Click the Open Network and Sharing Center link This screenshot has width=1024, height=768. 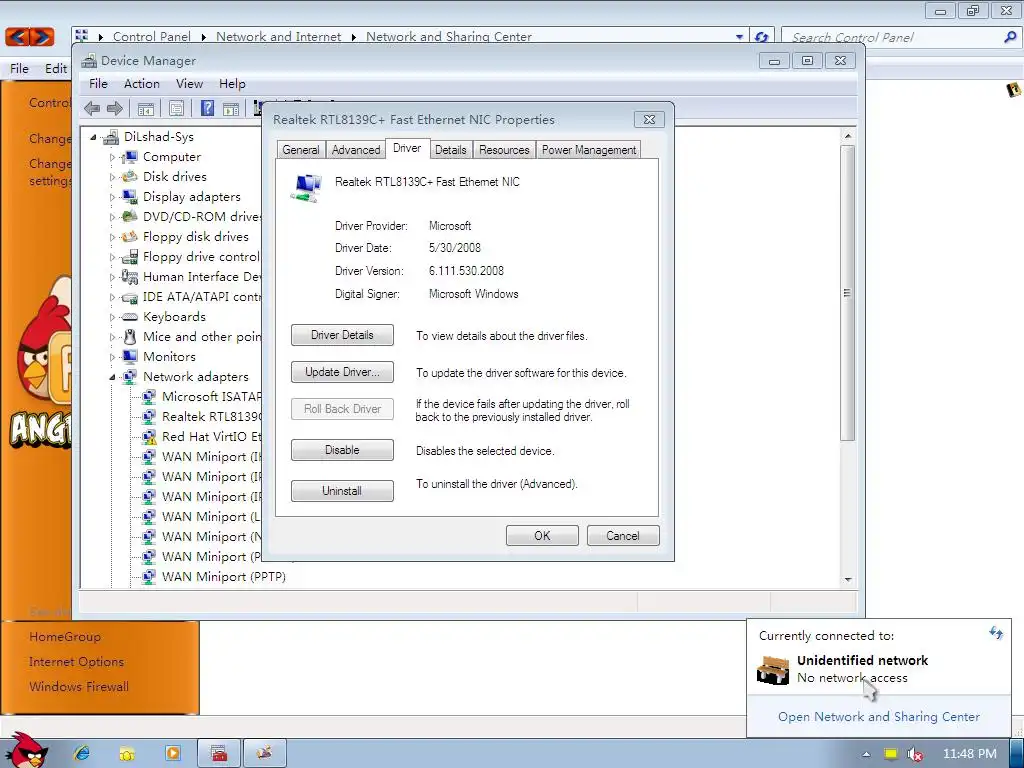pyautogui.click(x=878, y=716)
